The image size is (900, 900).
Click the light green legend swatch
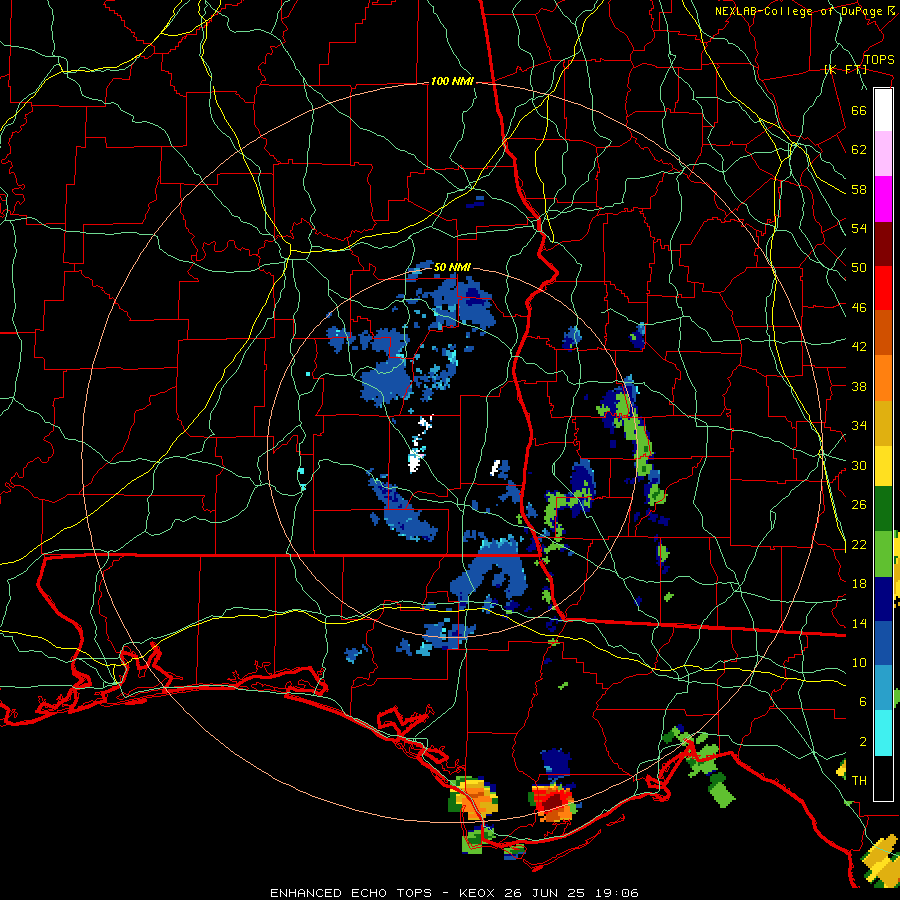point(883,554)
